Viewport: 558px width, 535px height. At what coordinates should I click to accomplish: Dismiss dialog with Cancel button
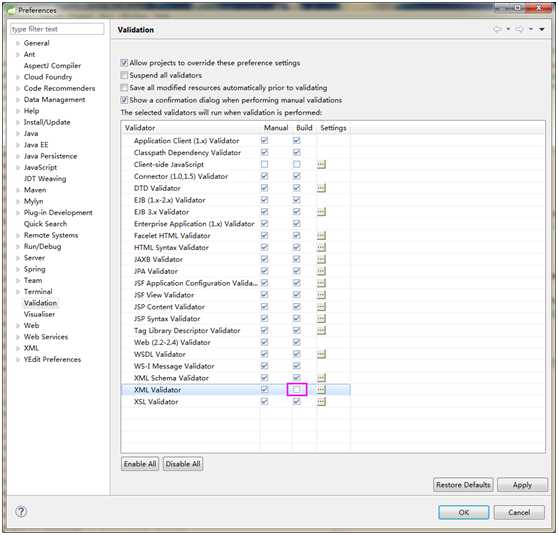[519, 513]
